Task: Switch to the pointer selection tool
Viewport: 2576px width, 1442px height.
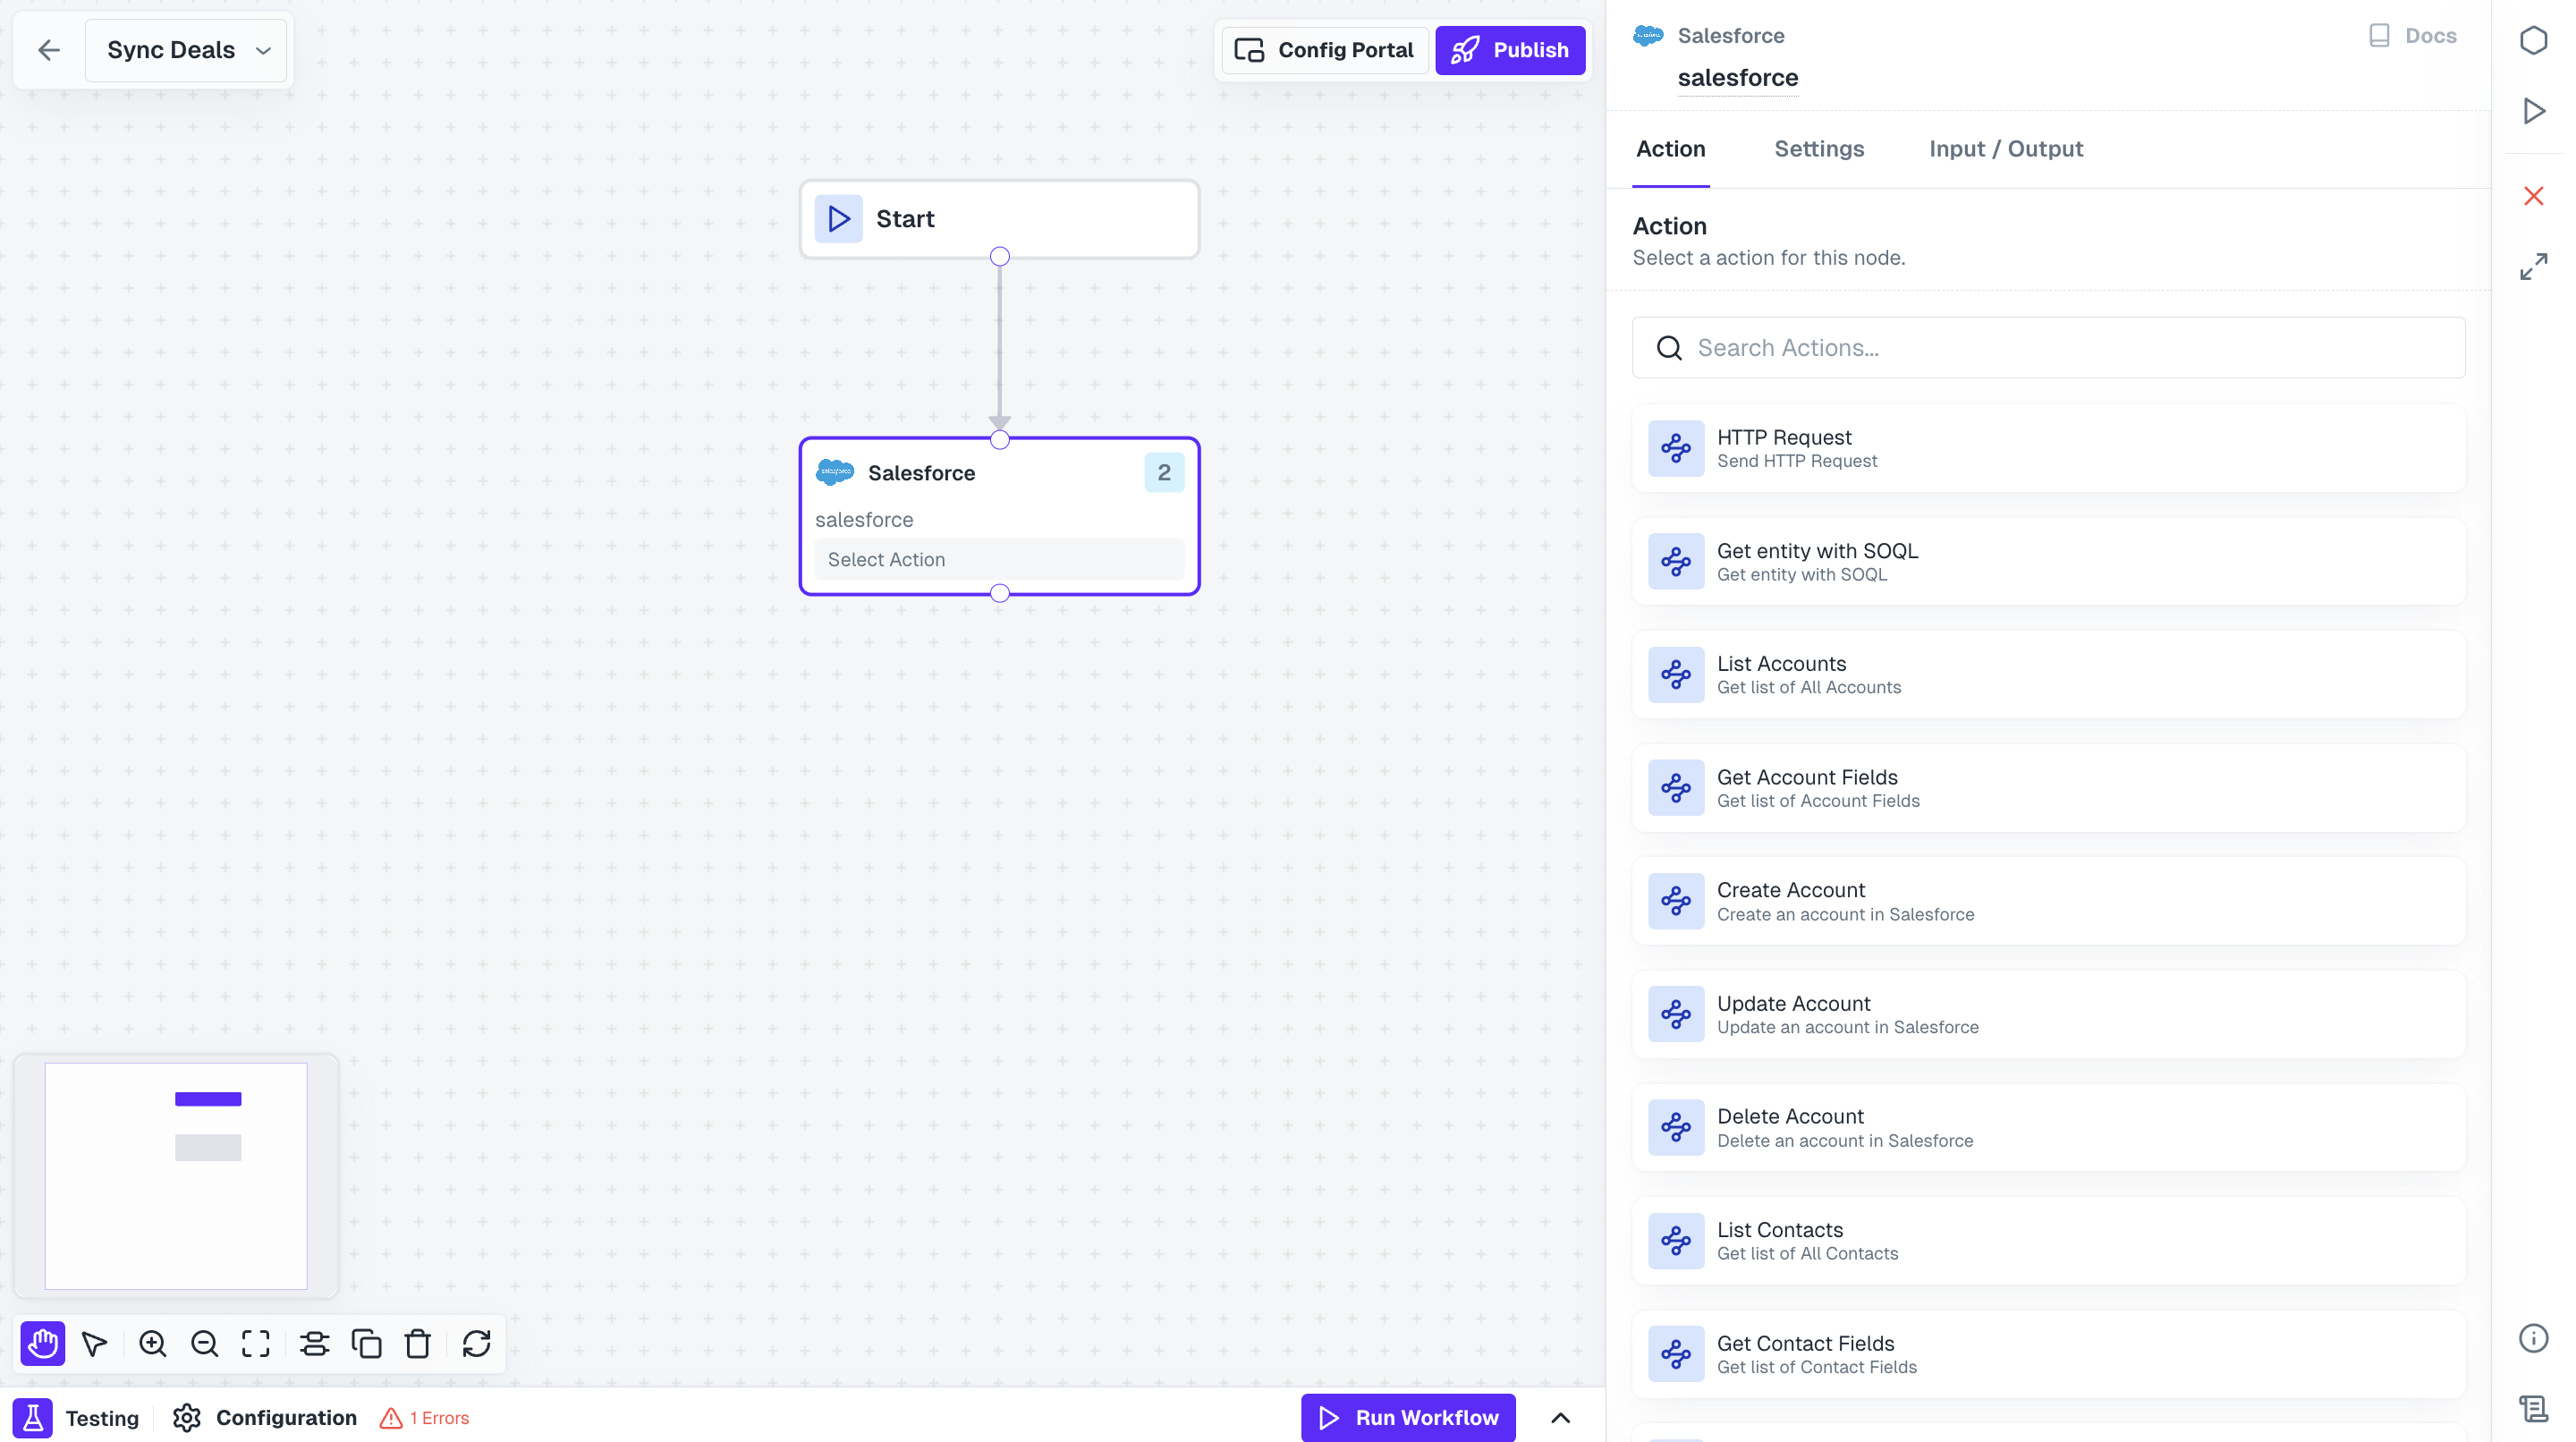Action: click(x=95, y=1344)
